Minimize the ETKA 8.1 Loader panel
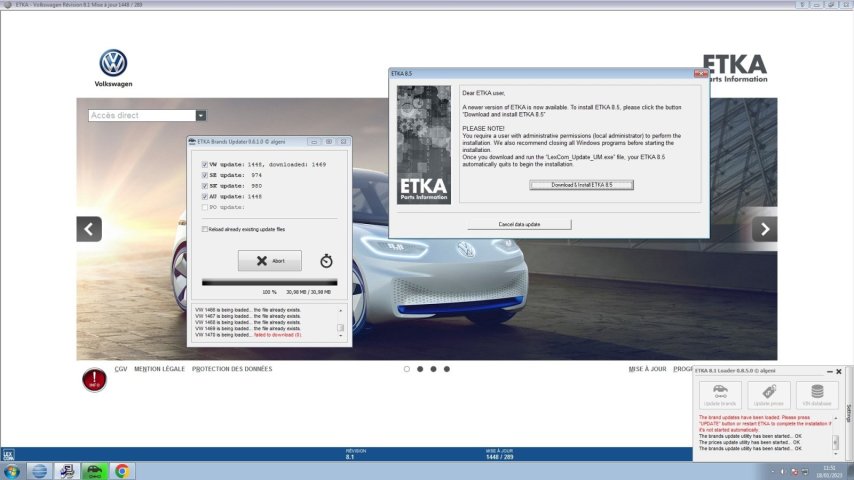 pos(829,372)
